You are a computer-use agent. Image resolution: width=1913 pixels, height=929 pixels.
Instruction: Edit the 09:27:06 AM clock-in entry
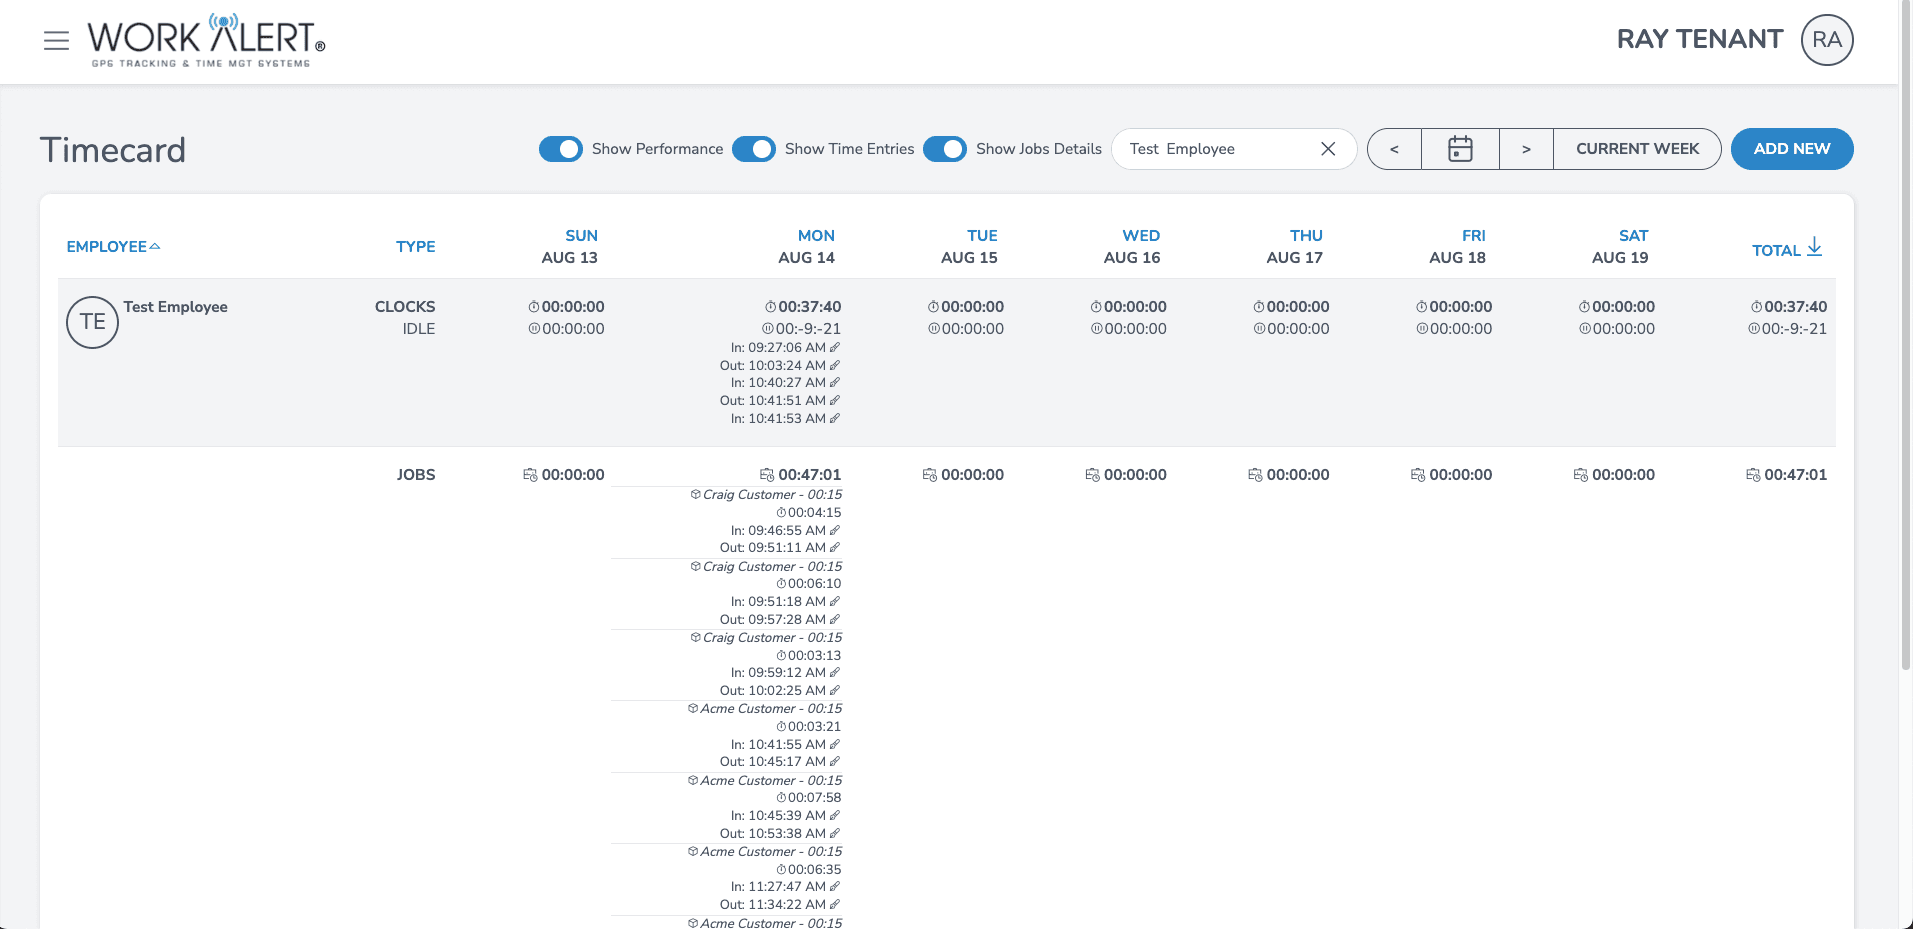[x=835, y=348]
